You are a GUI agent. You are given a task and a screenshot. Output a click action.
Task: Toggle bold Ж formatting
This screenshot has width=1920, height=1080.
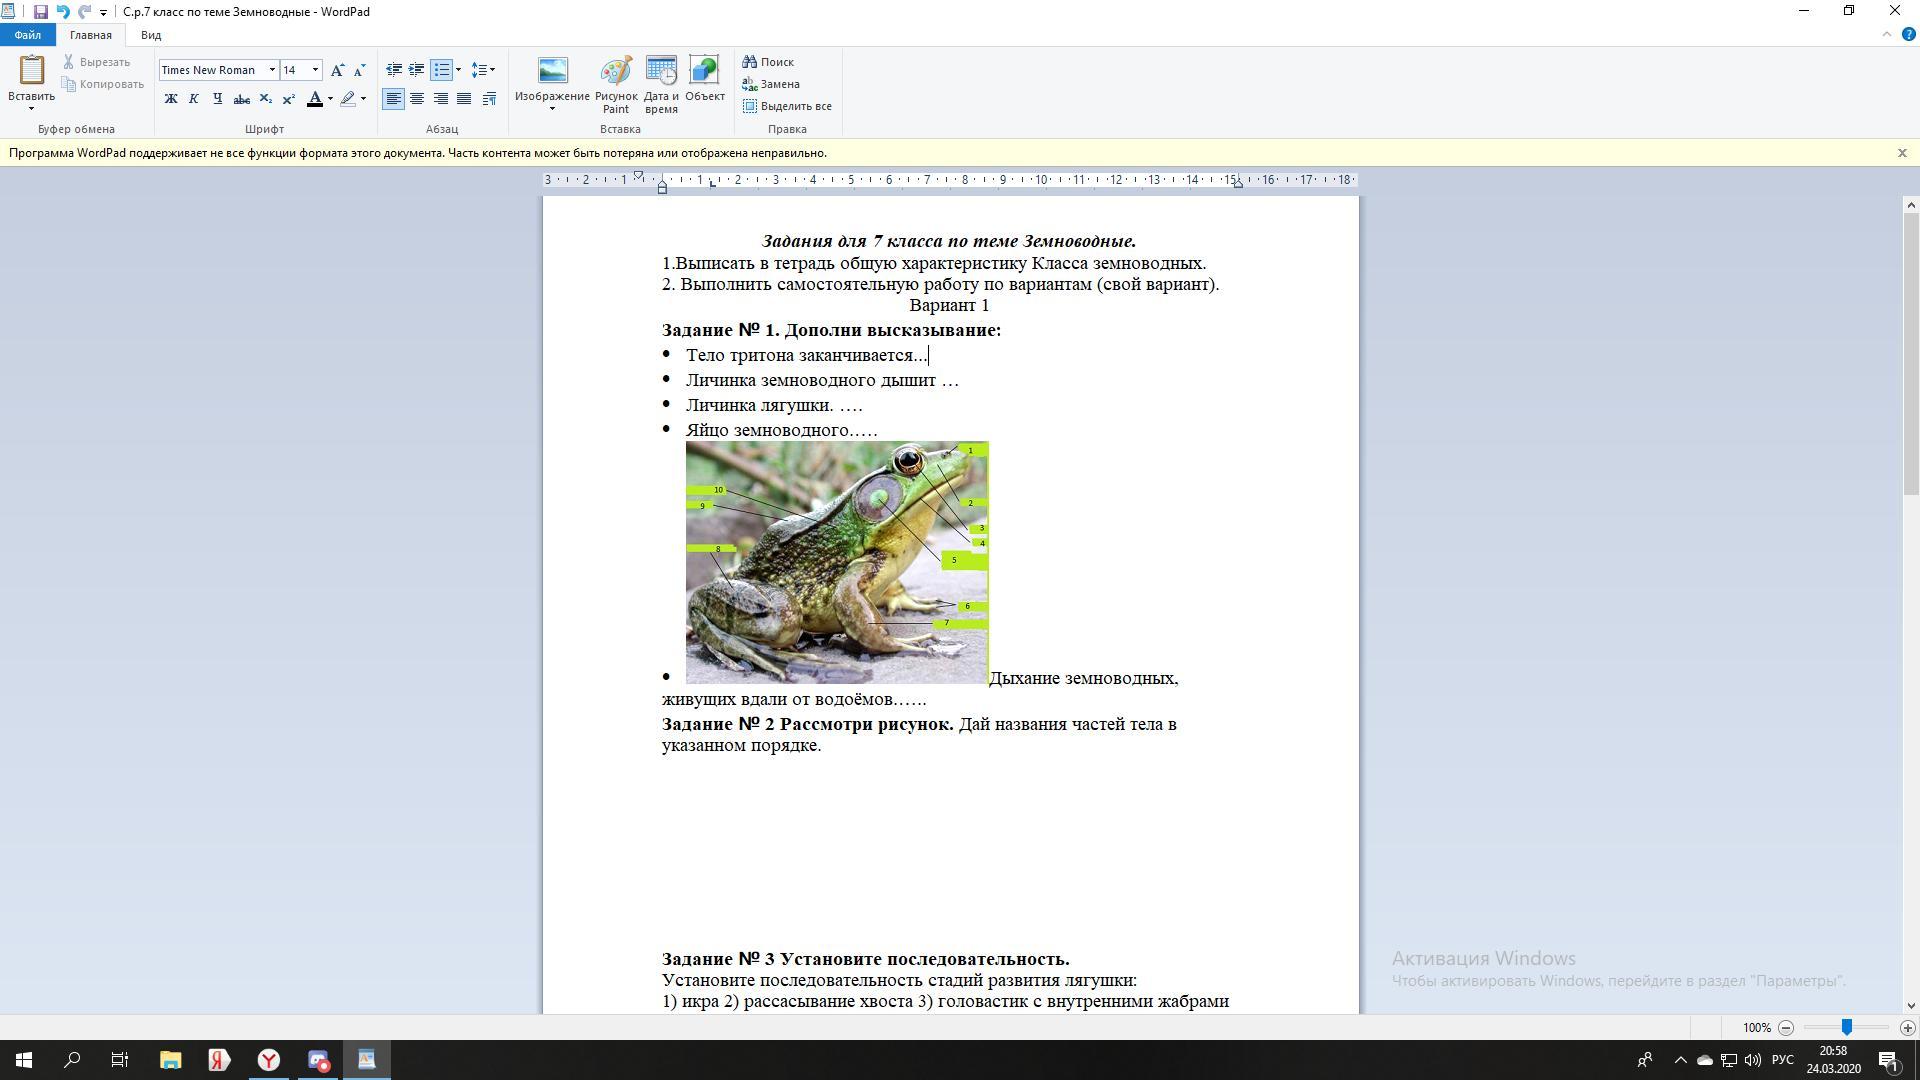click(x=171, y=99)
